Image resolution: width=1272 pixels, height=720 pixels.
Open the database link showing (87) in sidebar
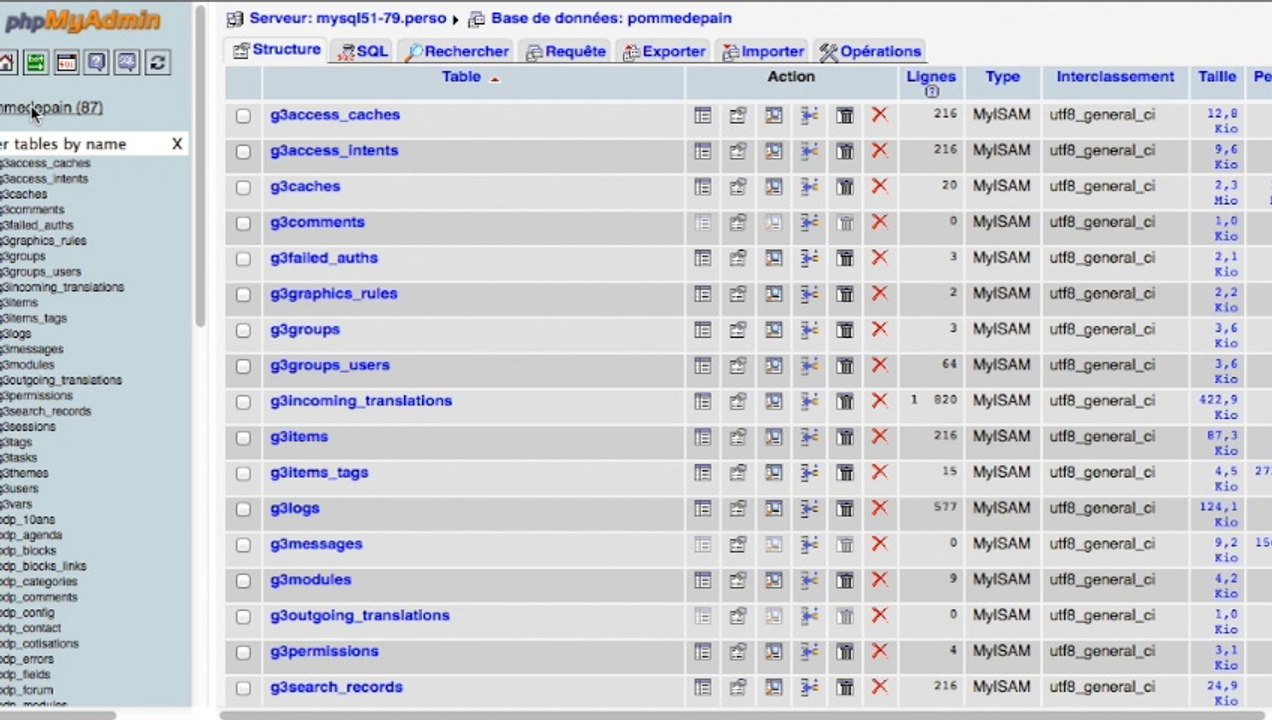click(x=51, y=107)
